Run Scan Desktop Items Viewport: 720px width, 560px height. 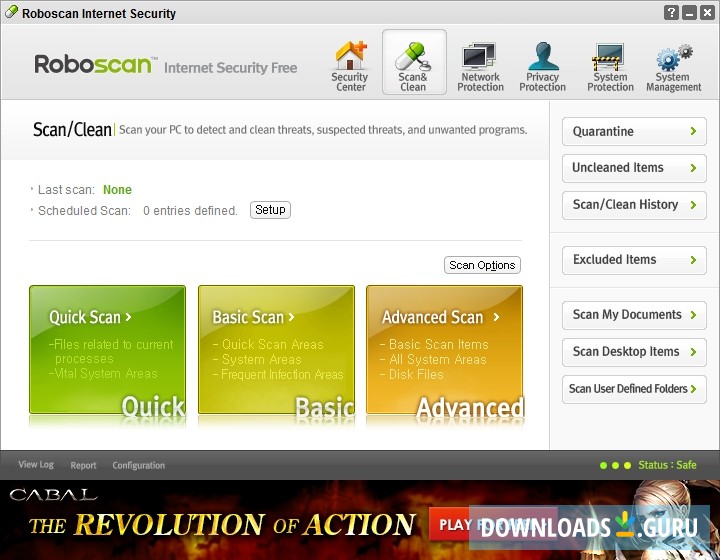(x=634, y=352)
